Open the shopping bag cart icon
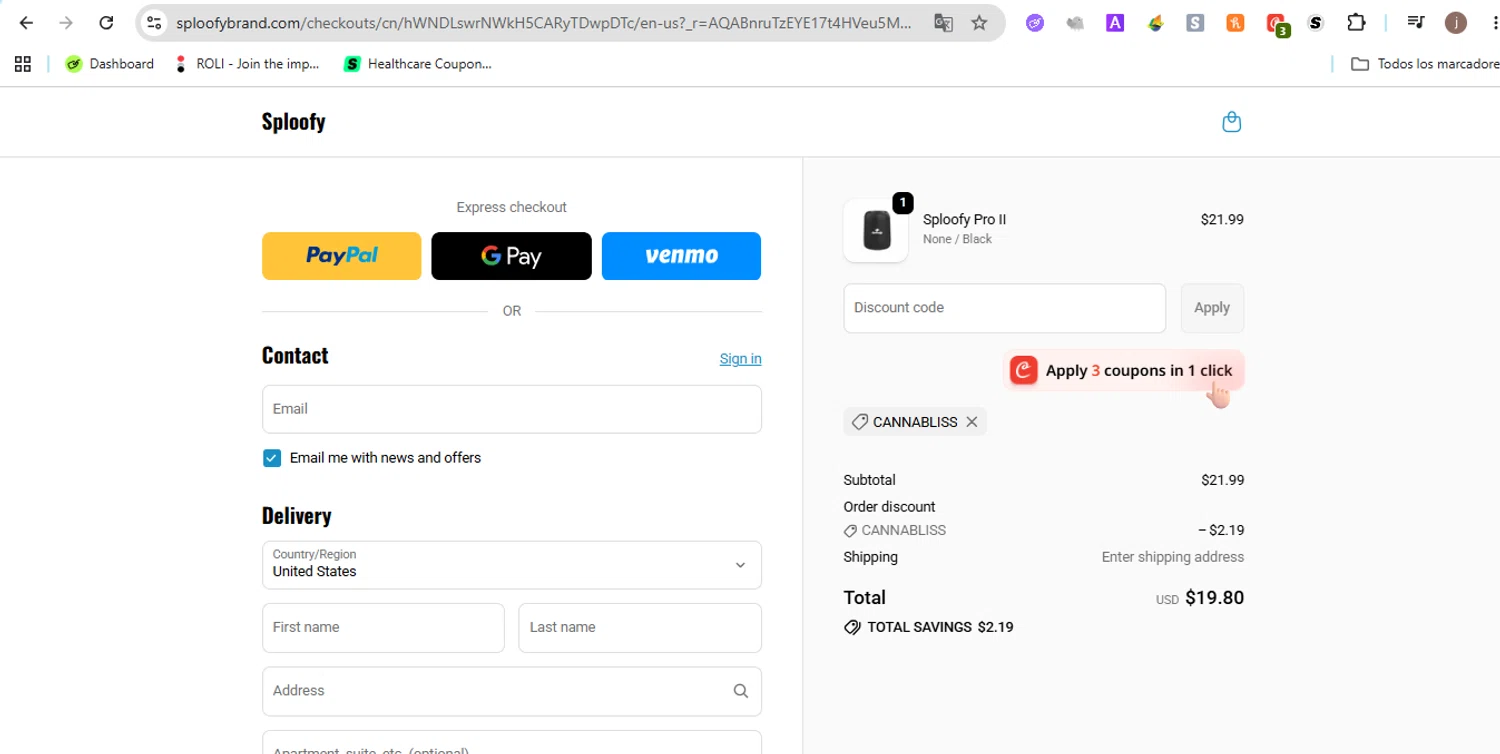 [x=1231, y=122]
